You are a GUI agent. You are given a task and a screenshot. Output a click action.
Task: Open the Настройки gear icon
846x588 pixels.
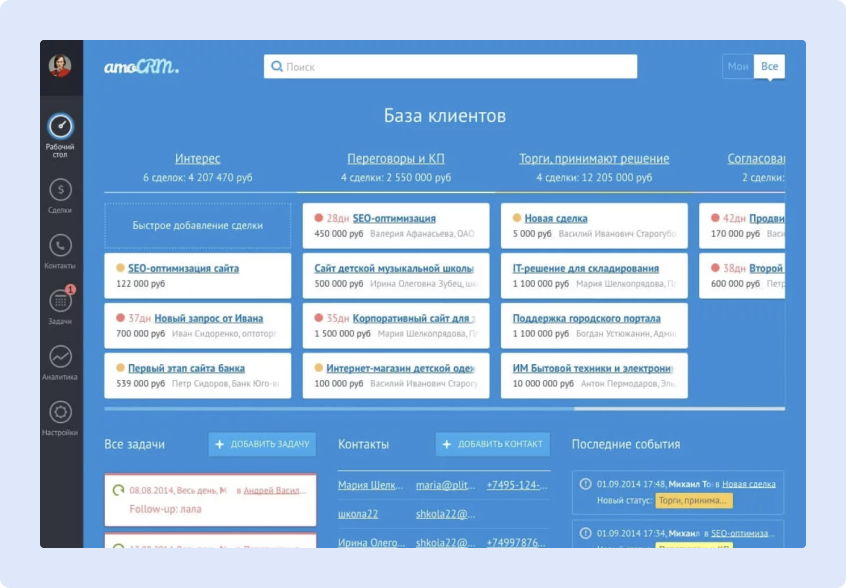coord(60,412)
